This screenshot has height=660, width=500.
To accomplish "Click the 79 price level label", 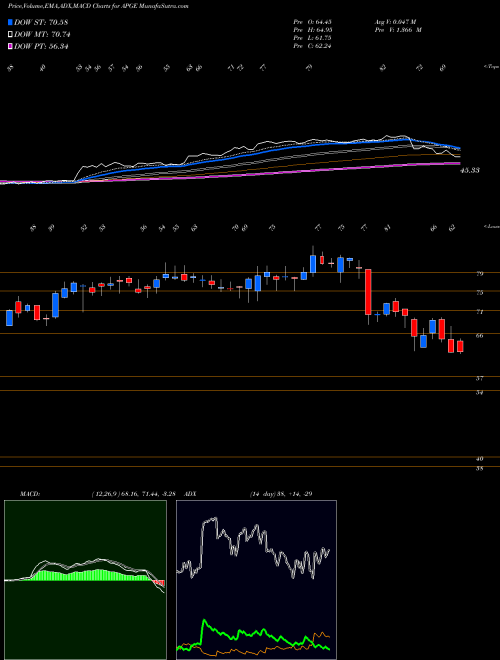I will 479,274.
